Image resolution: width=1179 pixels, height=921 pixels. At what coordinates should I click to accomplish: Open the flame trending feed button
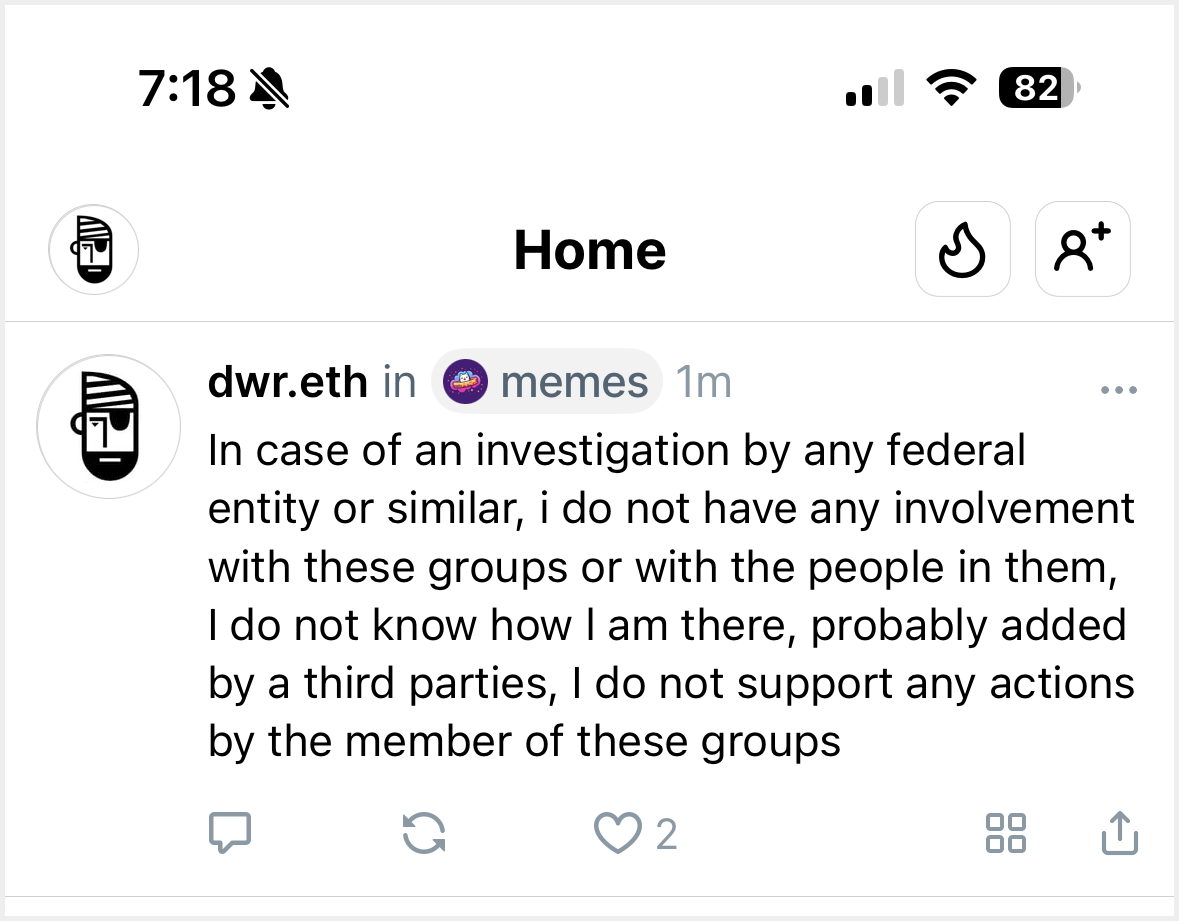point(962,250)
